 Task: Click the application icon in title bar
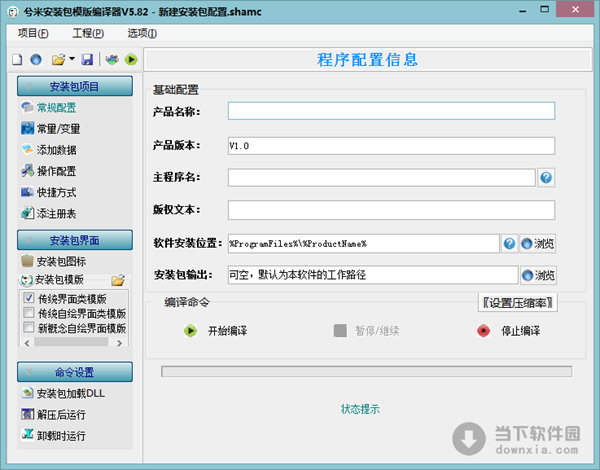[13, 12]
